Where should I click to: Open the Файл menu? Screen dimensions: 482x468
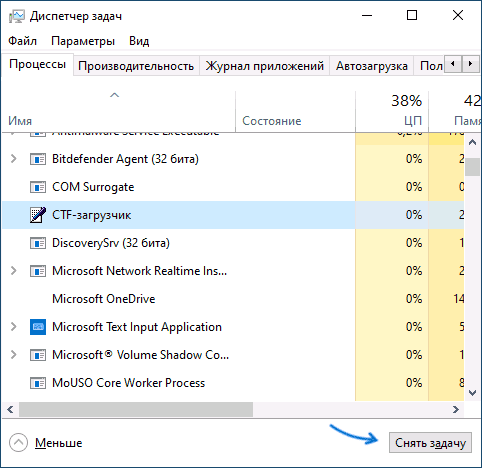click(x=22, y=41)
